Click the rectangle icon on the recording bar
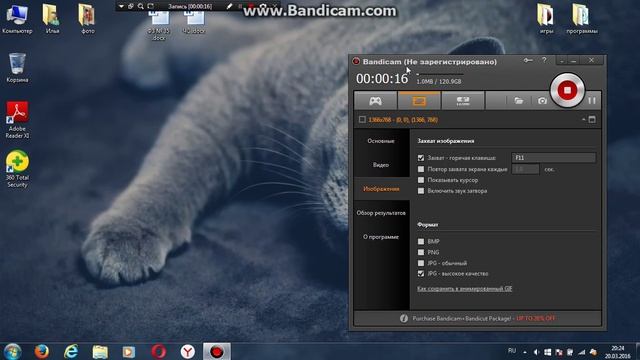The width and height of the screenshot is (640, 360). [151, 6]
